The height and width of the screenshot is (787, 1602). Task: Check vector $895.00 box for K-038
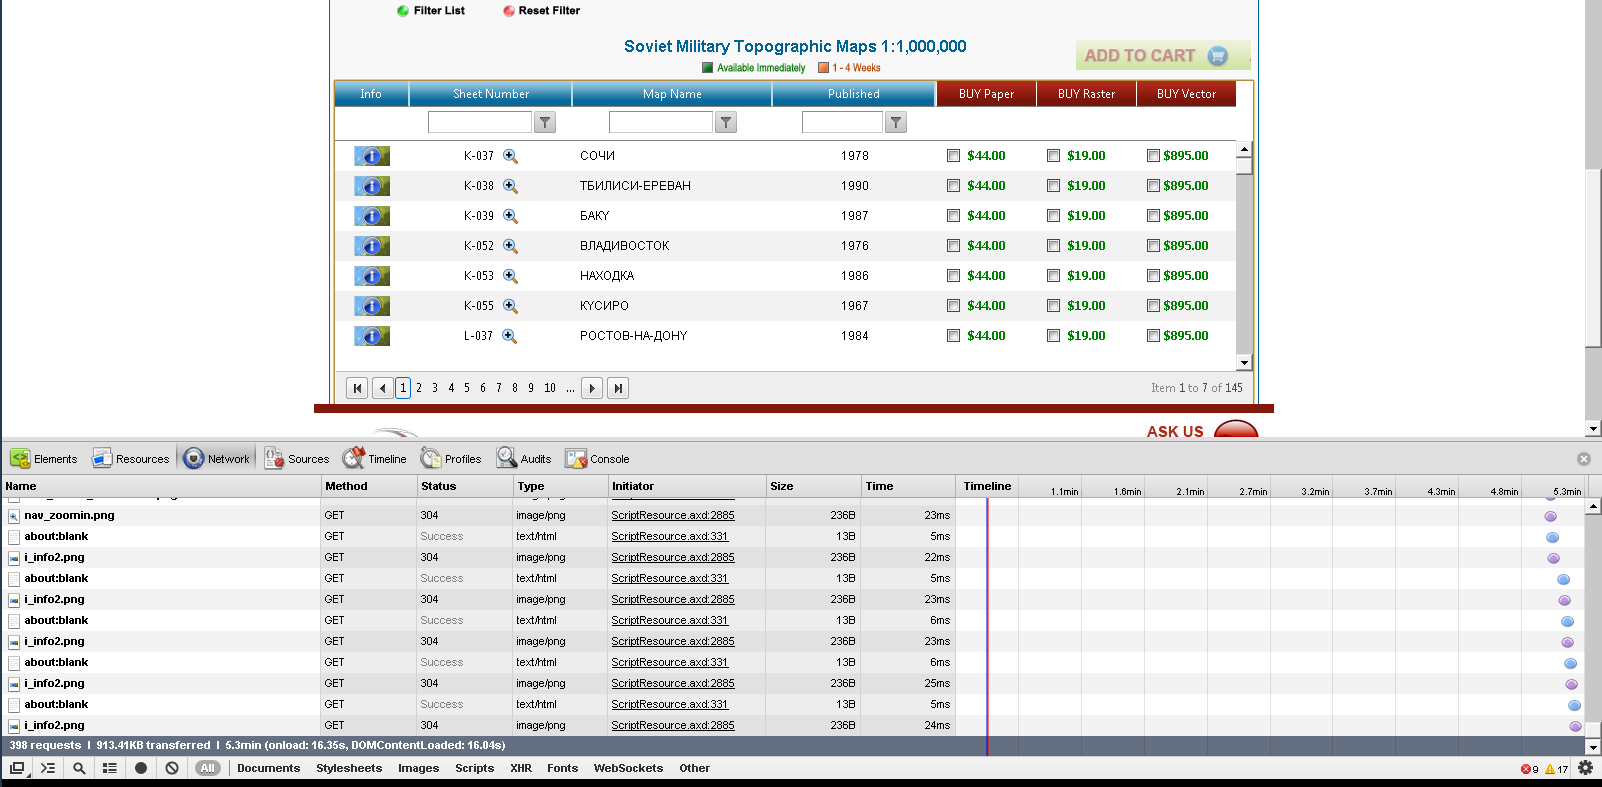(x=1153, y=186)
